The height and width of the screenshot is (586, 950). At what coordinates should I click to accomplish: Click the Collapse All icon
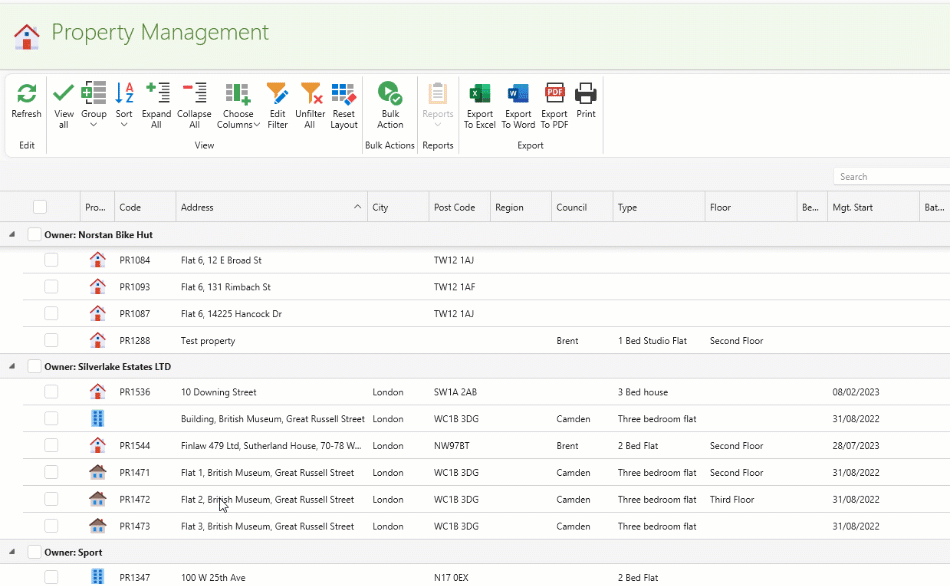click(194, 94)
